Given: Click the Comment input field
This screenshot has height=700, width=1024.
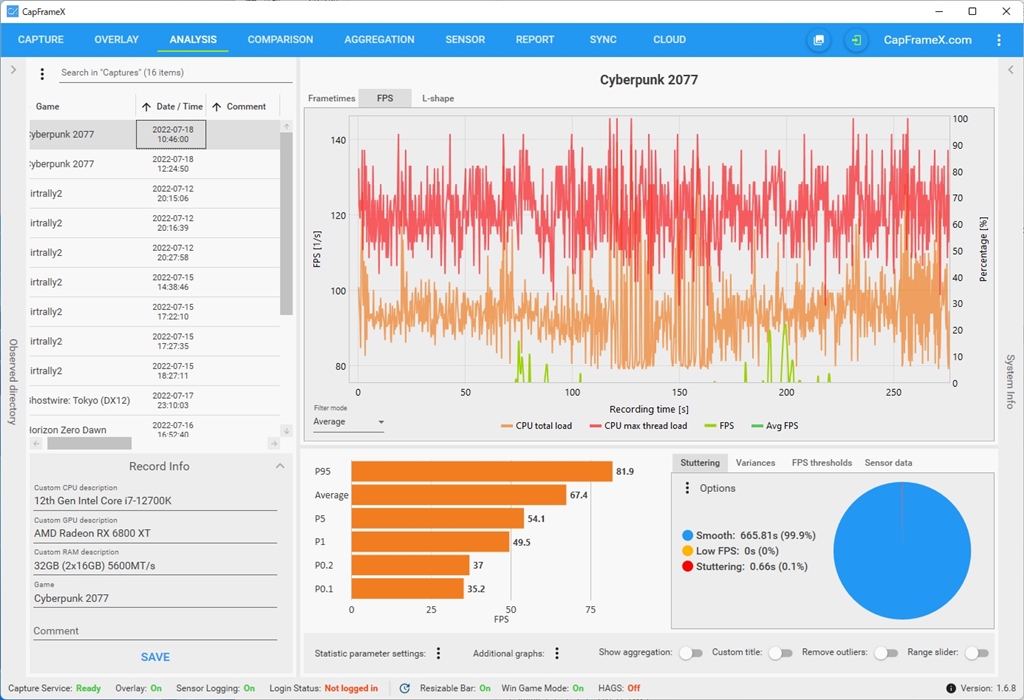Looking at the screenshot, I should tap(155, 631).
